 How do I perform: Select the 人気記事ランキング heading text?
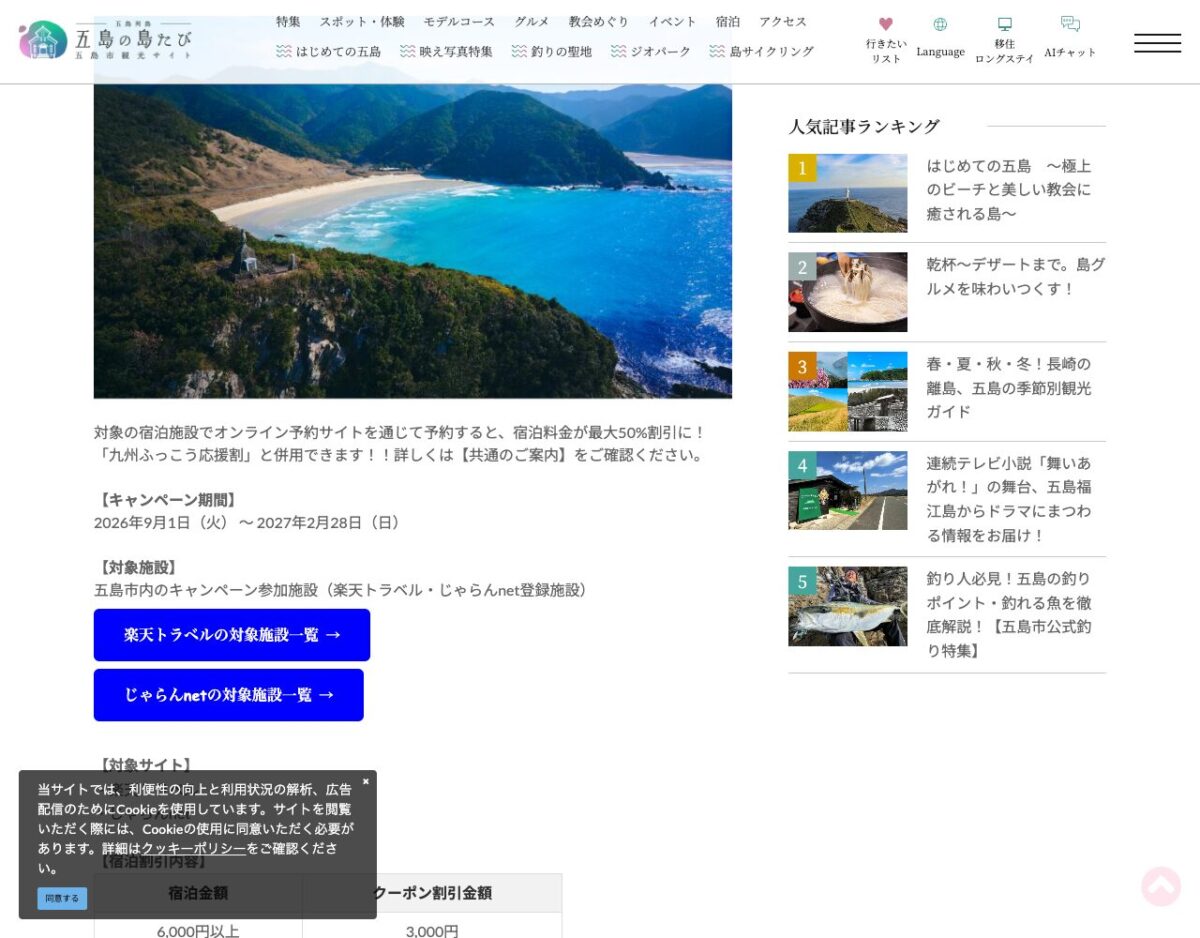(x=864, y=126)
